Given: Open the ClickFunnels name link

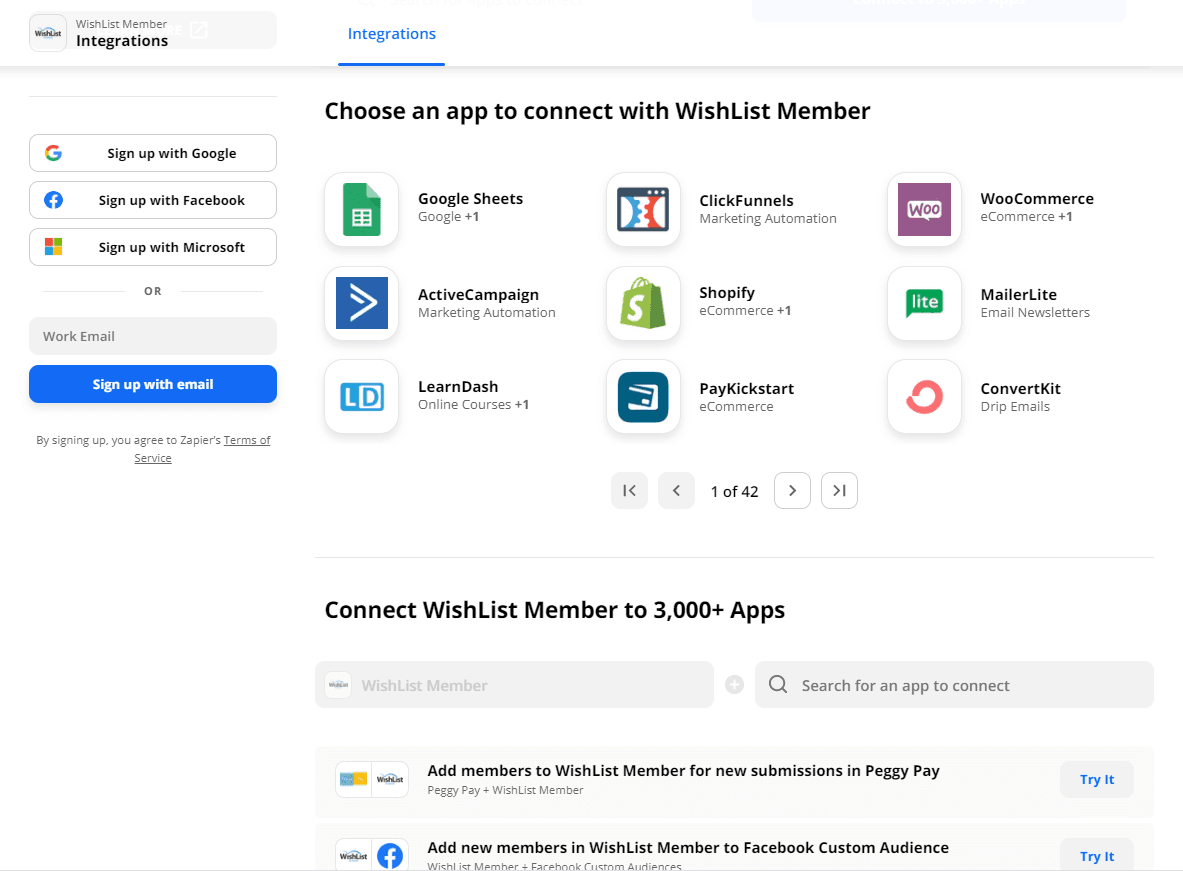Looking at the screenshot, I should [746, 201].
